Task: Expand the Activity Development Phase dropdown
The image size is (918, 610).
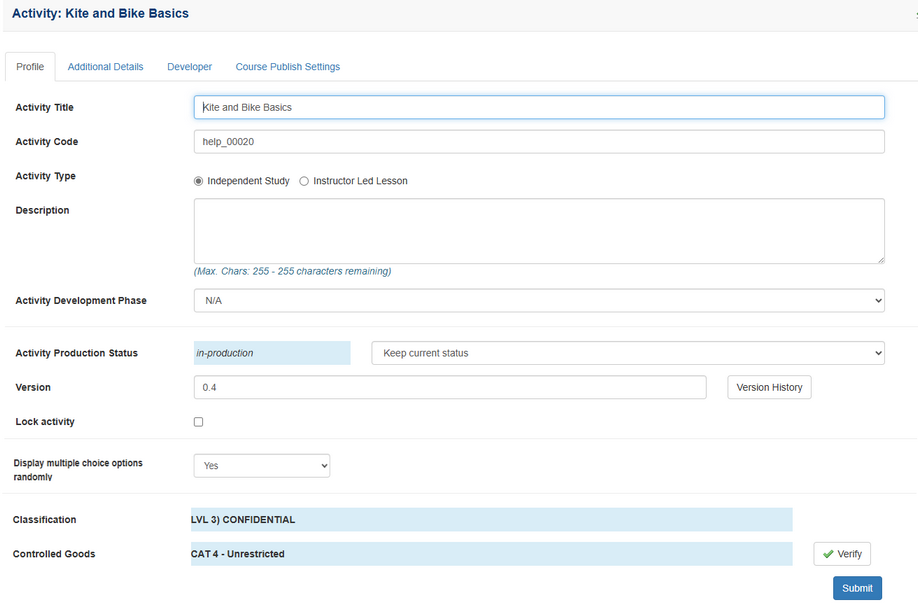Action: tap(538, 300)
